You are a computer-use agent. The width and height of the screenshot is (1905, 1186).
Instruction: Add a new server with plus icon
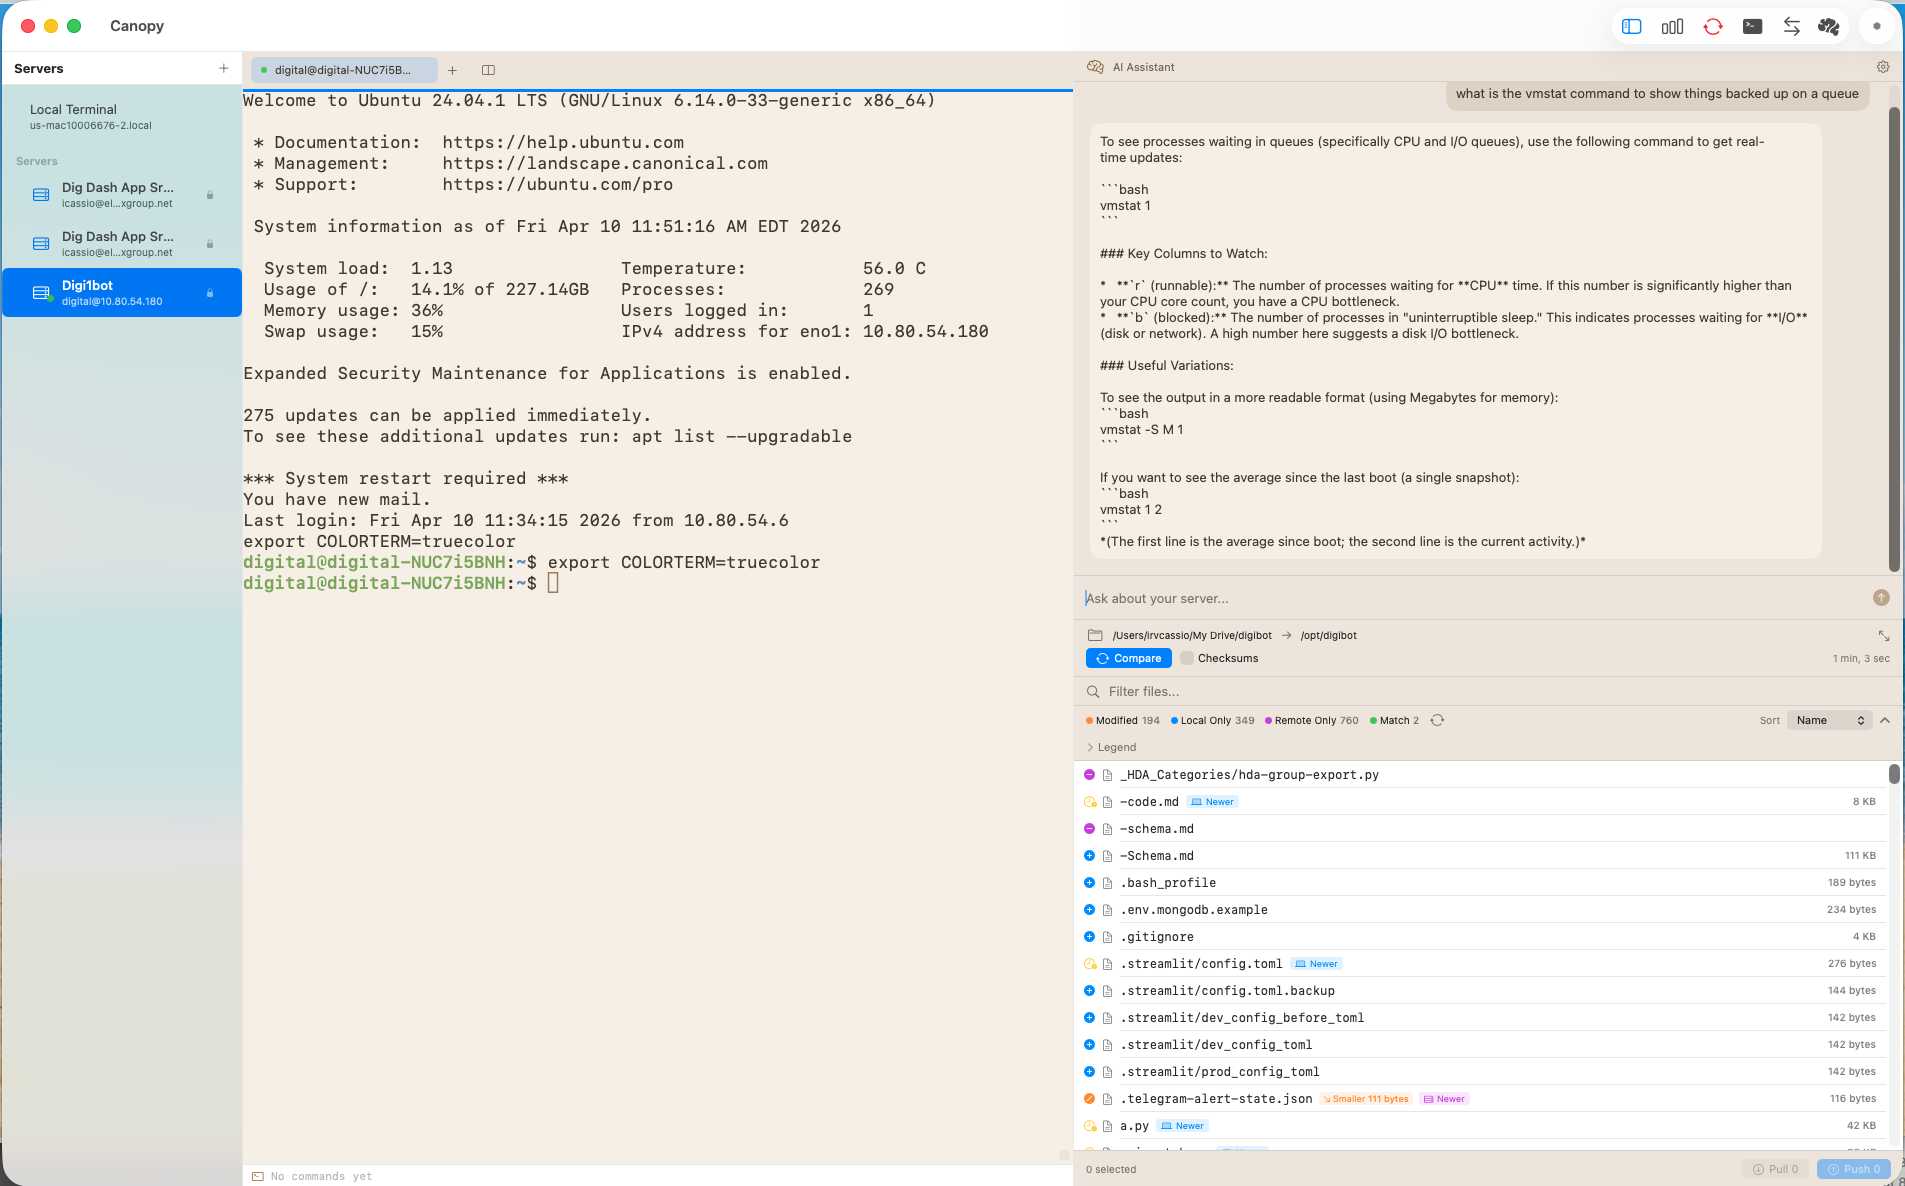[223, 68]
